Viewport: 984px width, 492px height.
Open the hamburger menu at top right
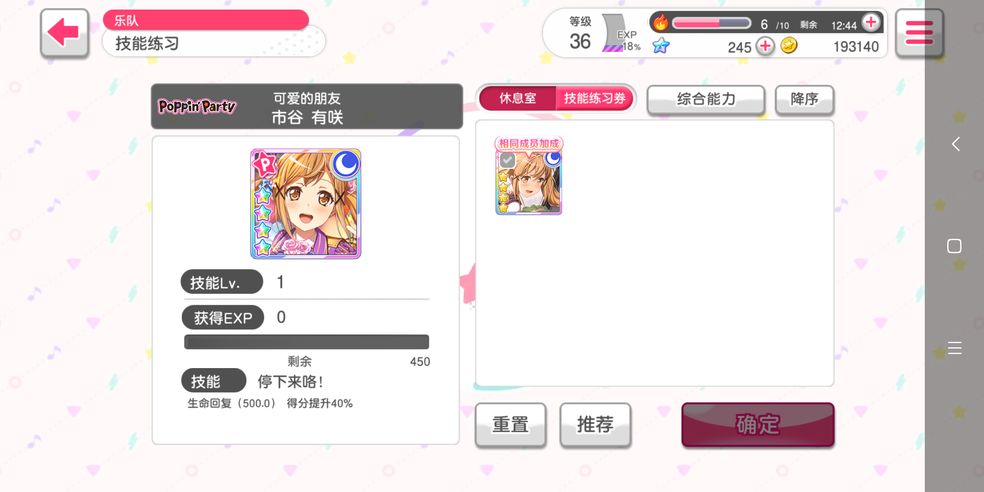coord(919,33)
